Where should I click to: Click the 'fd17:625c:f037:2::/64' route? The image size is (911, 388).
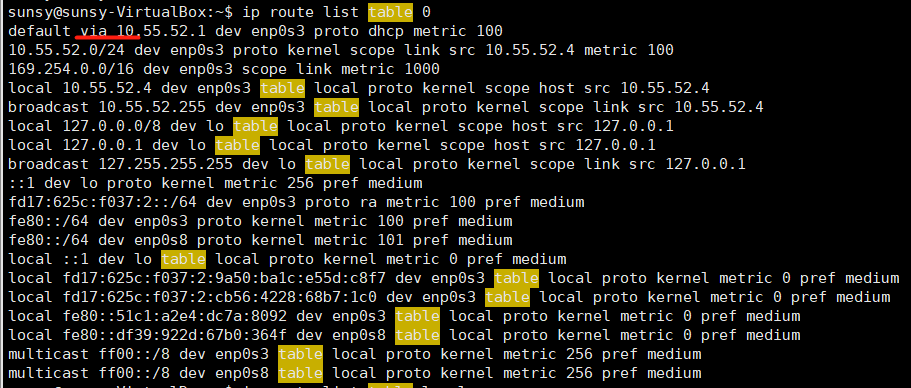point(296,203)
